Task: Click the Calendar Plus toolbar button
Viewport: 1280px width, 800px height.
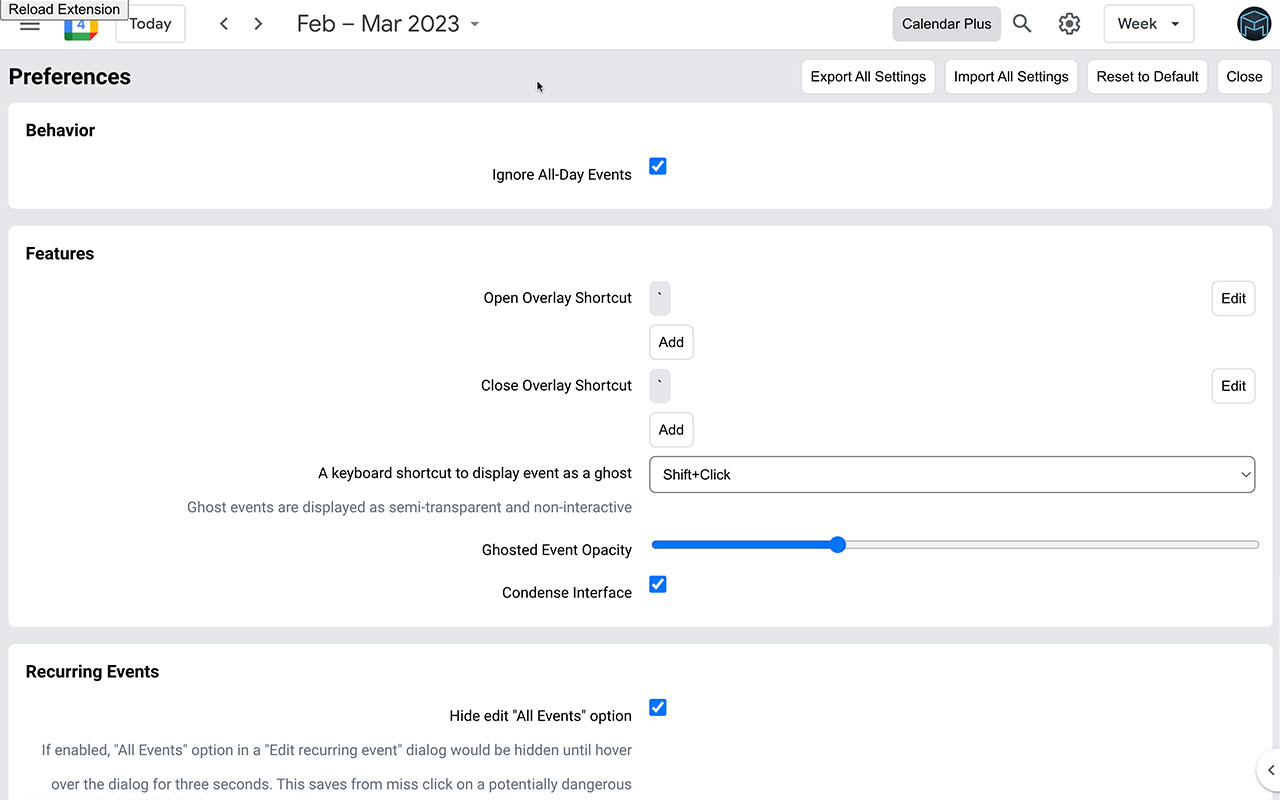Action: tap(946, 23)
